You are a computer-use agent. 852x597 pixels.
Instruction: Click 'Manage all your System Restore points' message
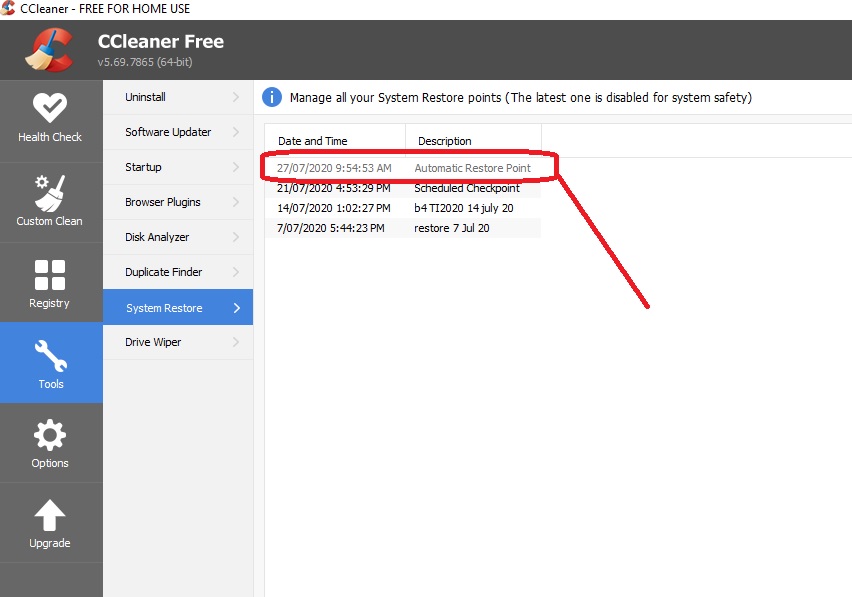(521, 97)
